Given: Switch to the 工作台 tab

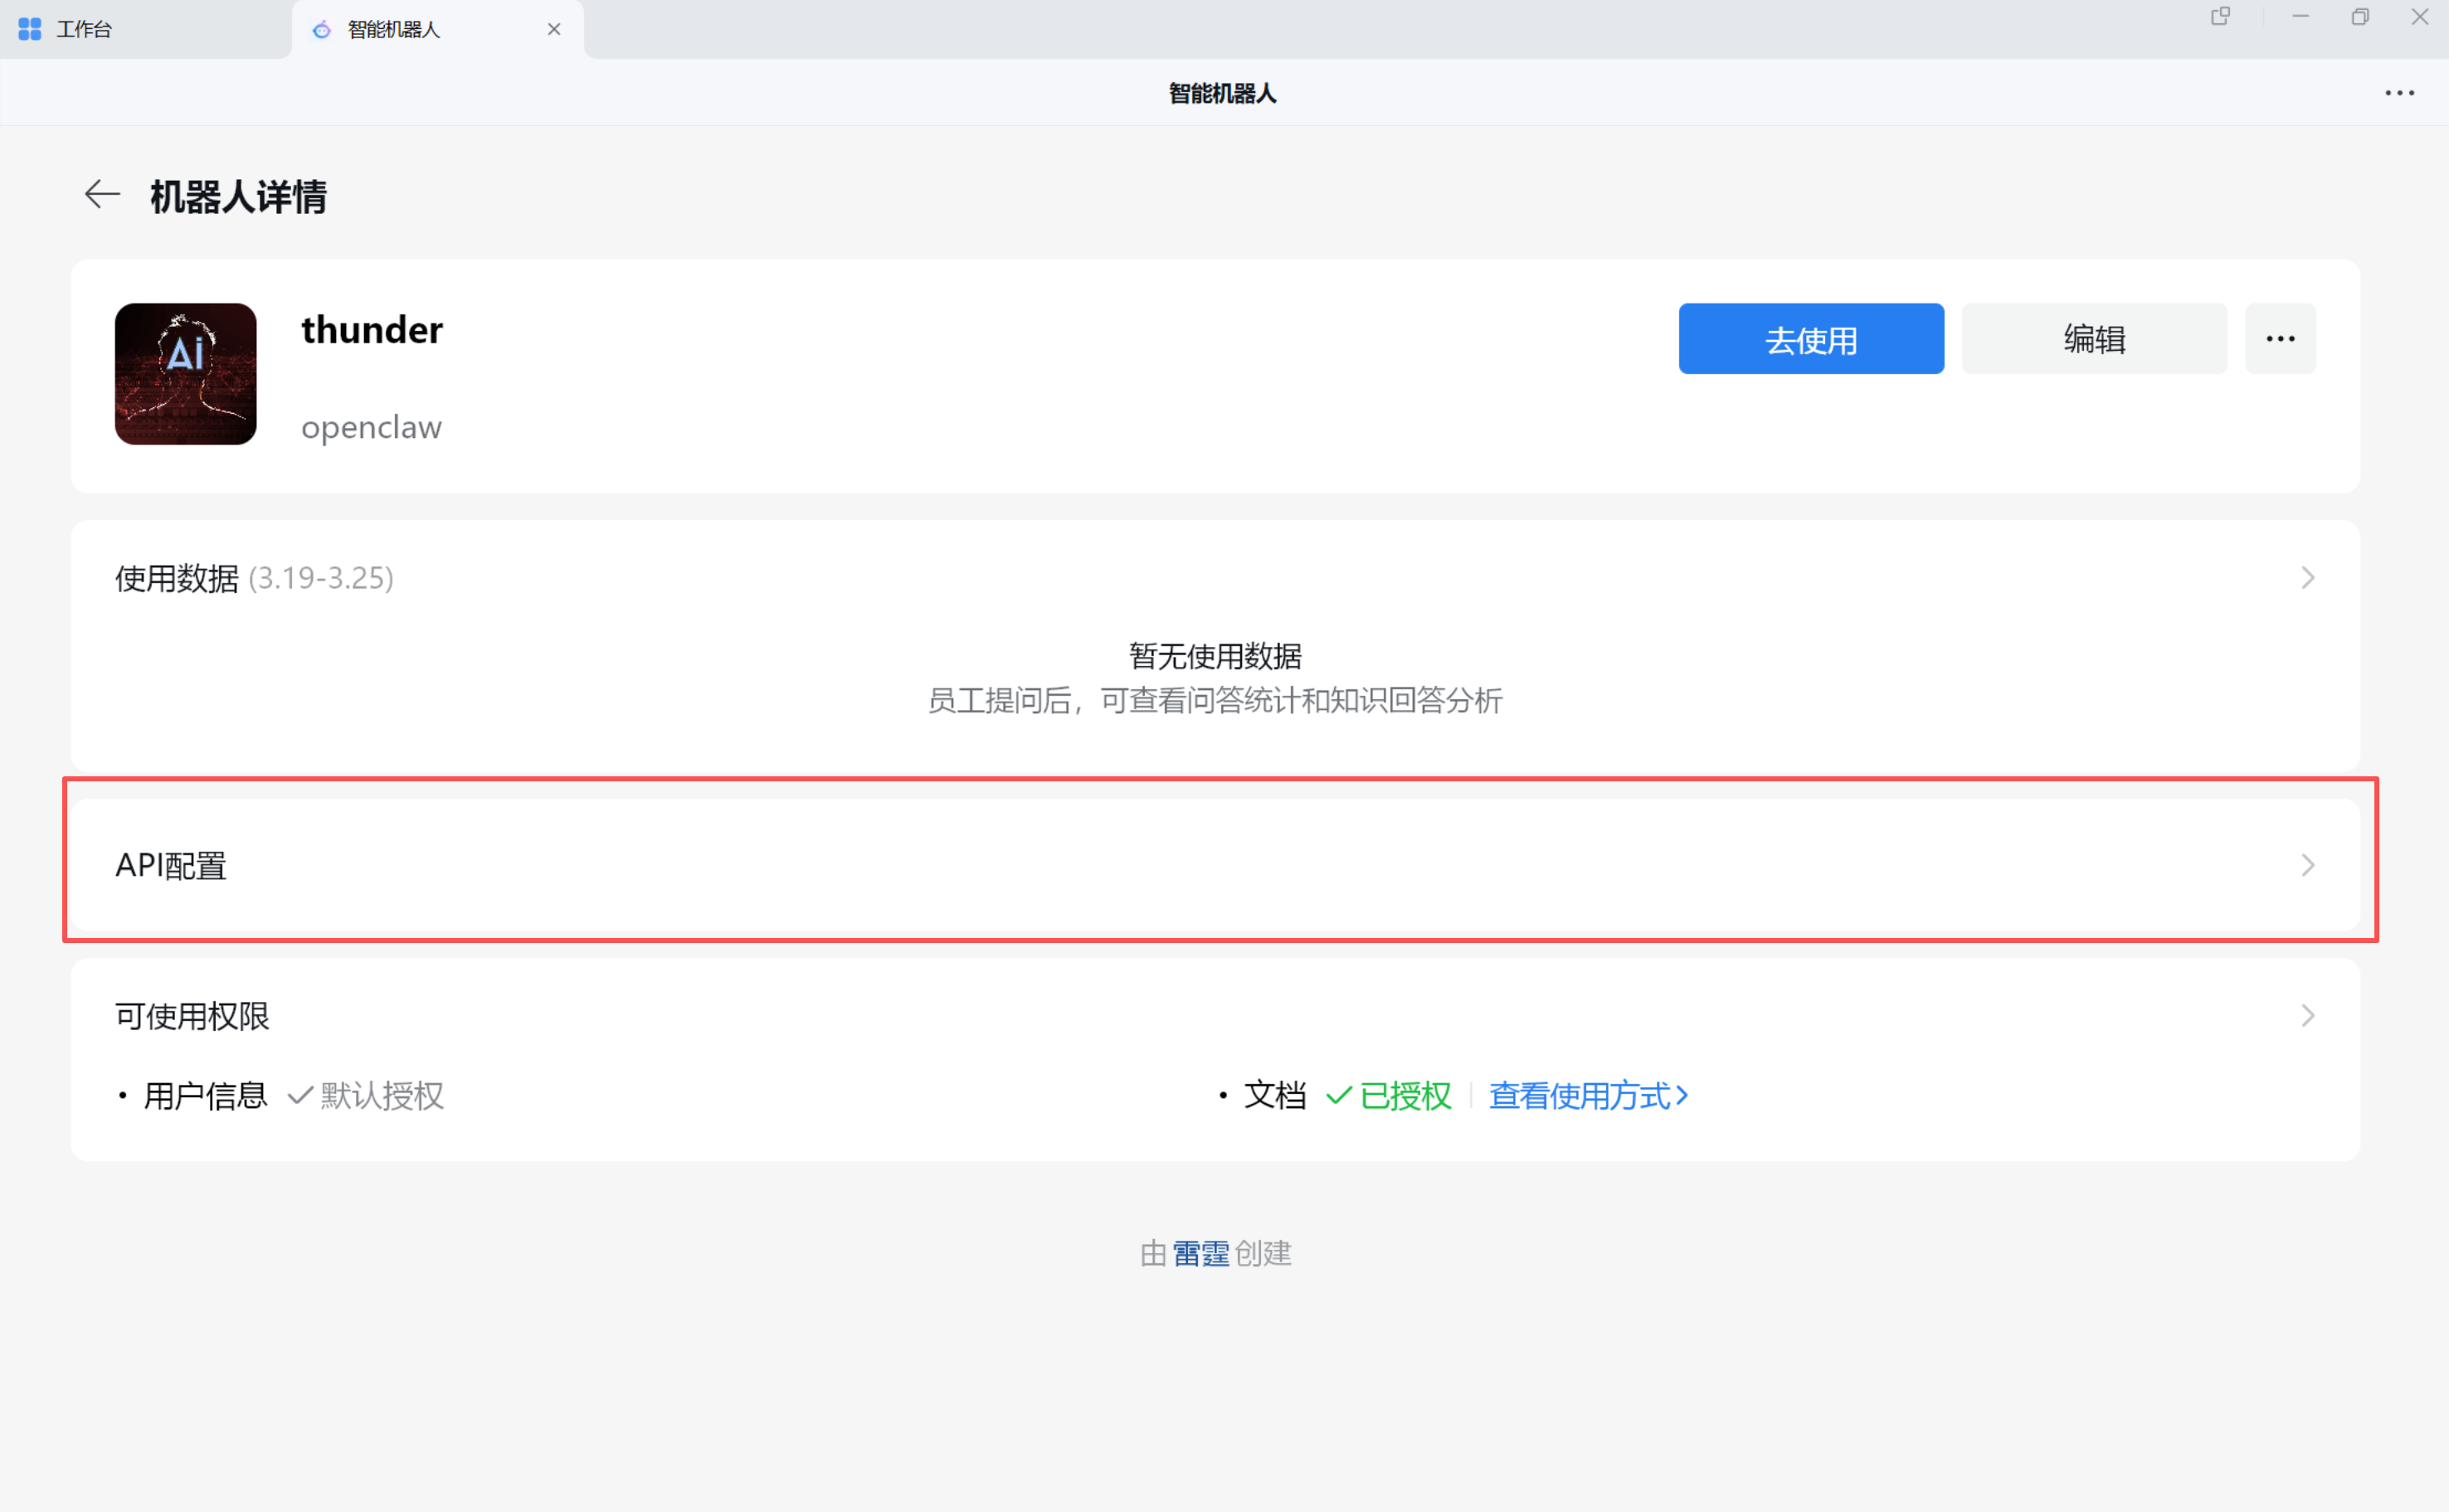Looking at the screenshot, I should coord(85,30).
